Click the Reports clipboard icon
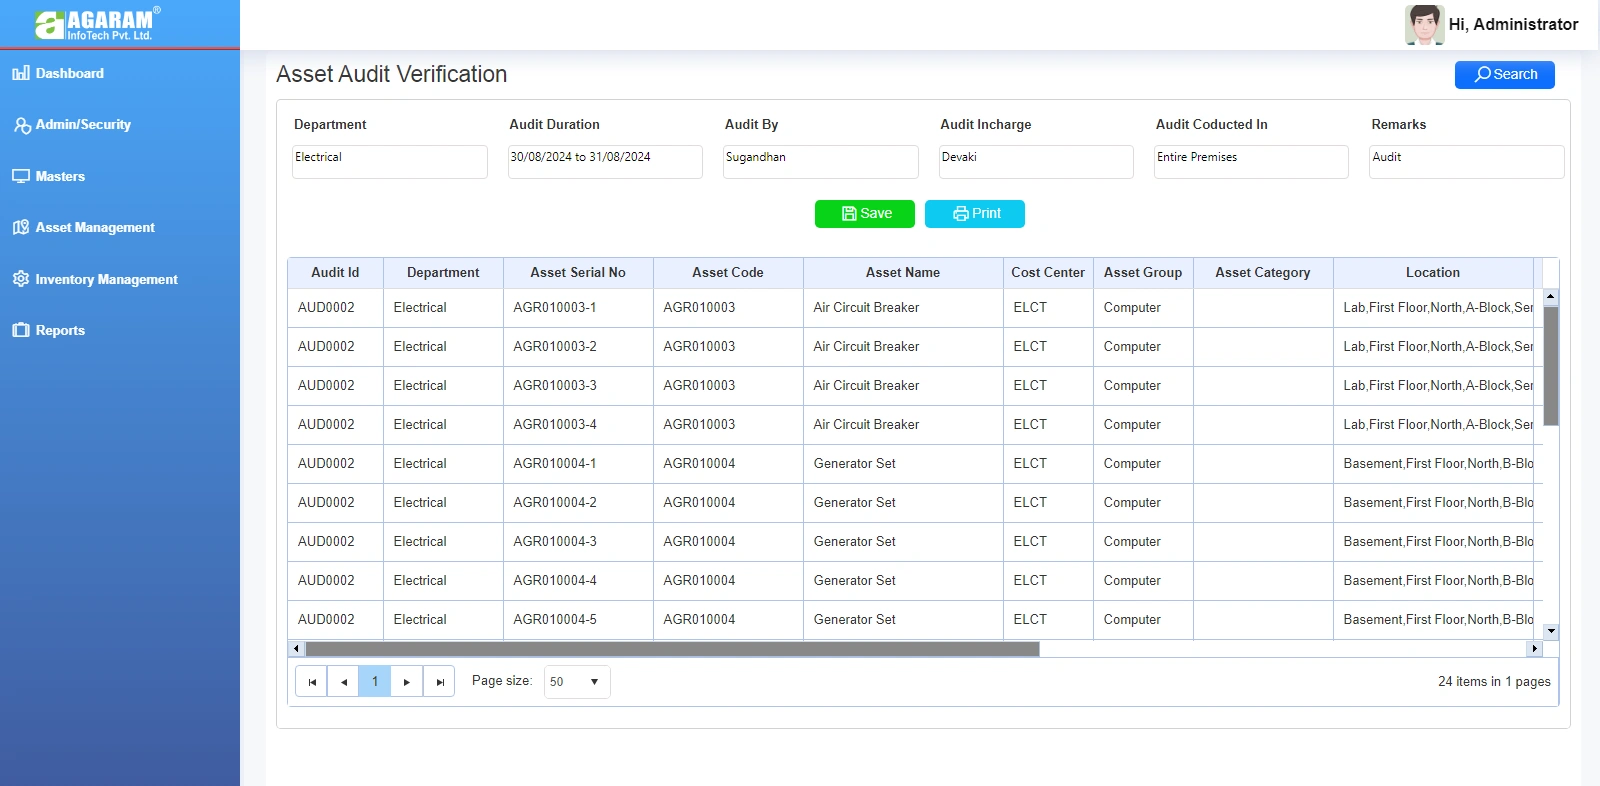The width and height of the screenshot is (1600, 786). (x=21, y=330)
